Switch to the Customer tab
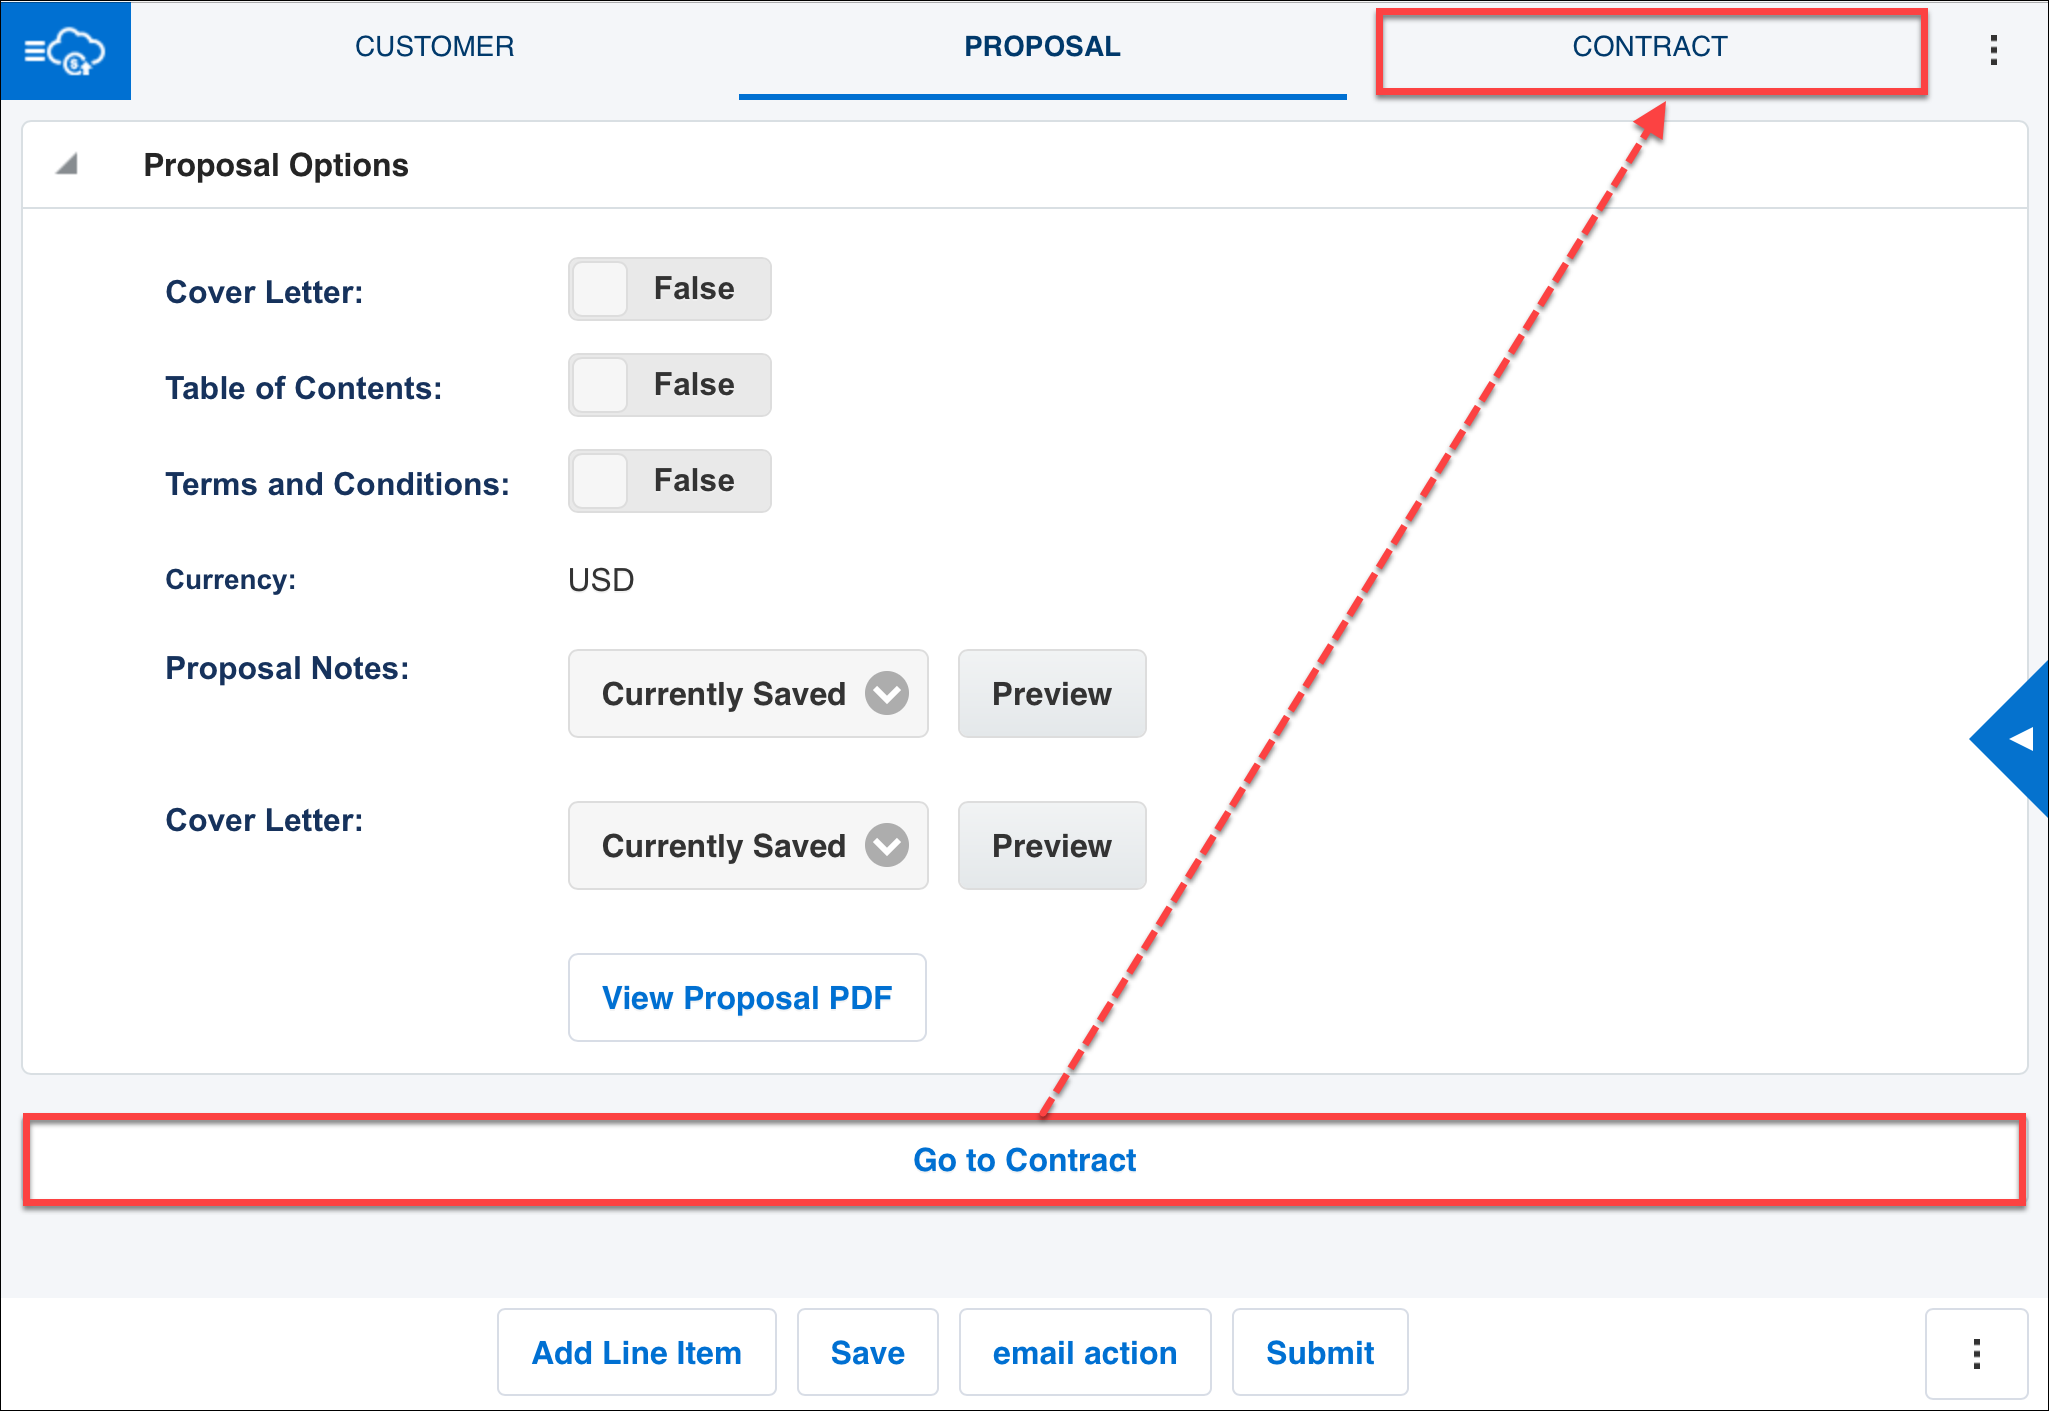This screenshot has height=1411, width=2049. click(434, 46)
